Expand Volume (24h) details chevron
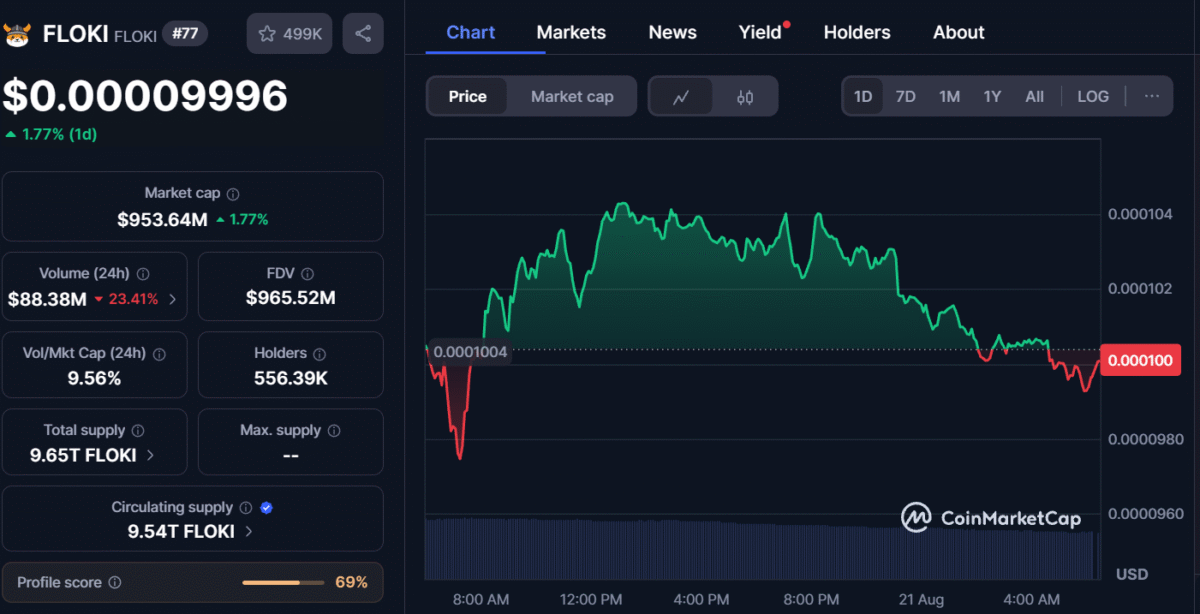Image resolution: width=1200 pixels, height=614 pixels. point(173,299)
